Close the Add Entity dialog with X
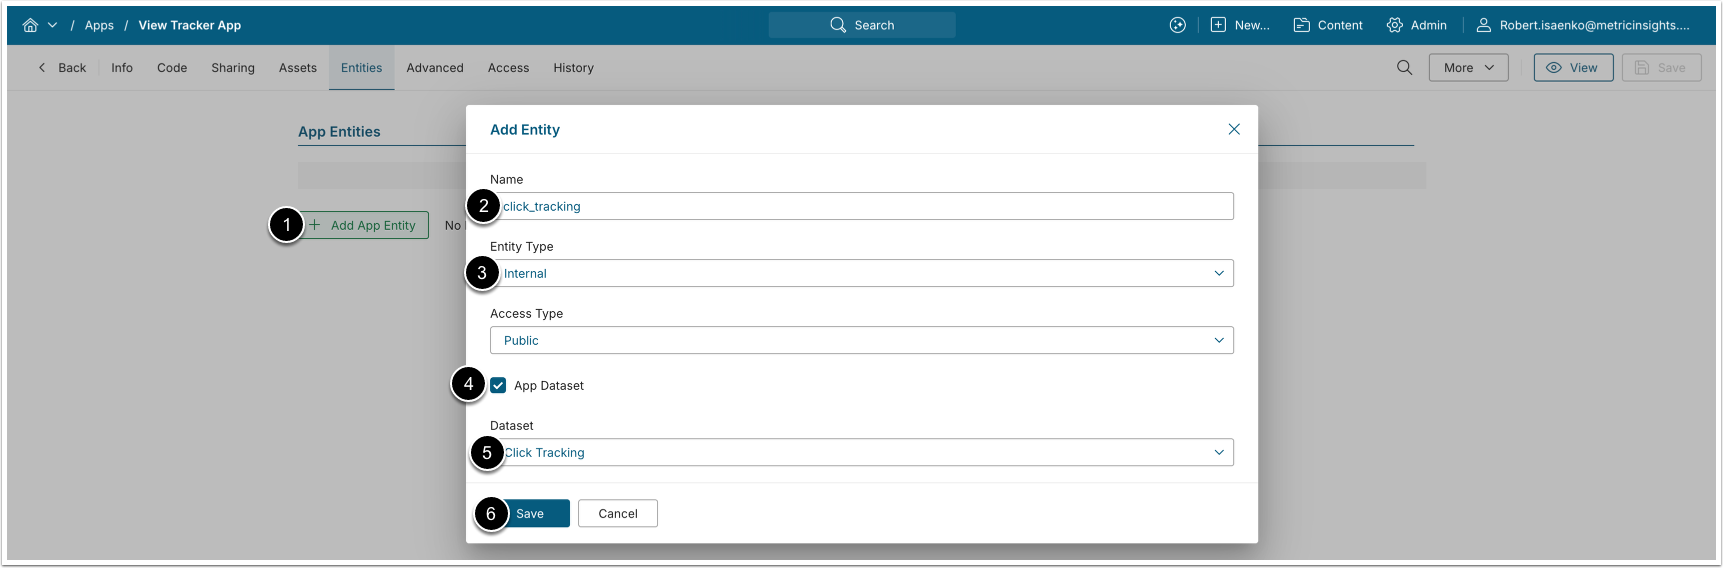The height and width of the screenshot is (568, 1723). pyautogui.click(x=1234, y=129)
